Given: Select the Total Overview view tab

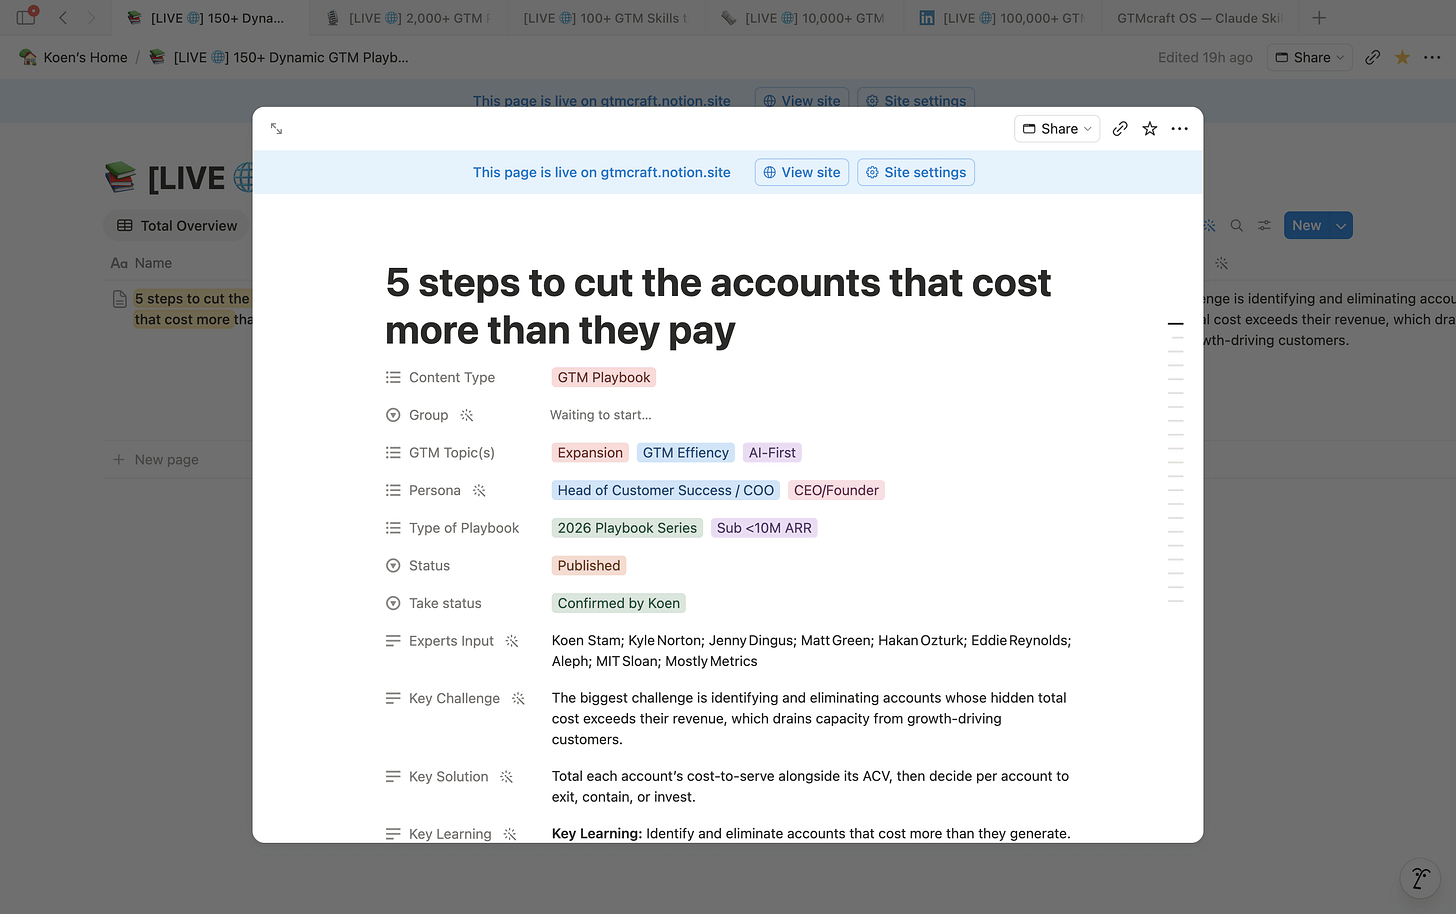Looking at the screenshot, I should pos(178,226).
